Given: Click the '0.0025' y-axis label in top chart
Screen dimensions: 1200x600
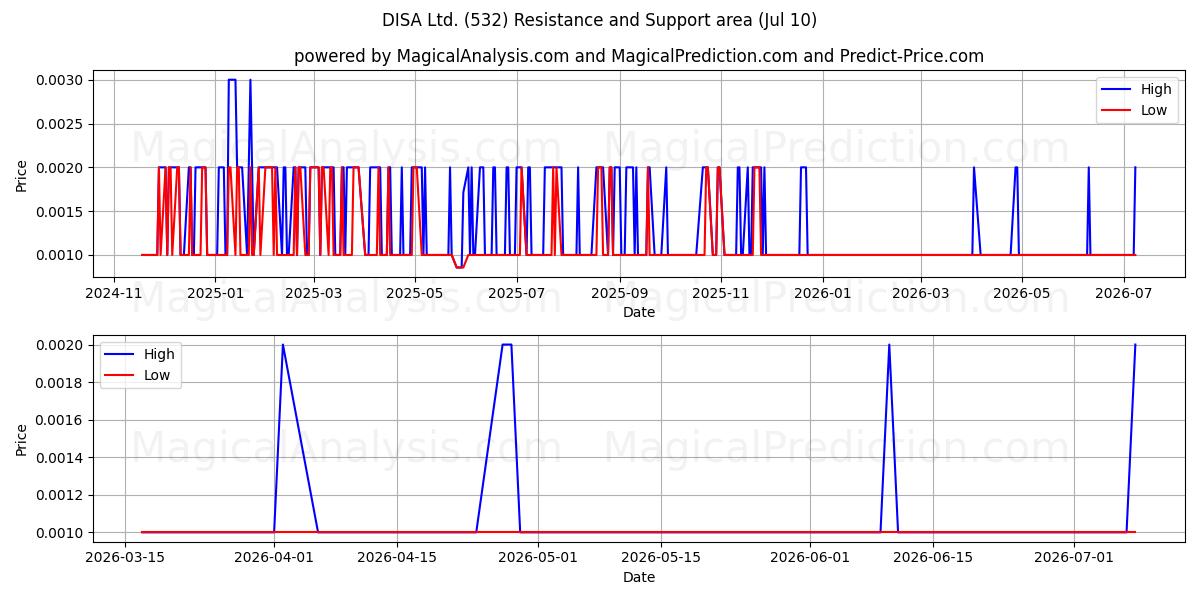Looking at the screenshot, I should (x=62, y=124).
